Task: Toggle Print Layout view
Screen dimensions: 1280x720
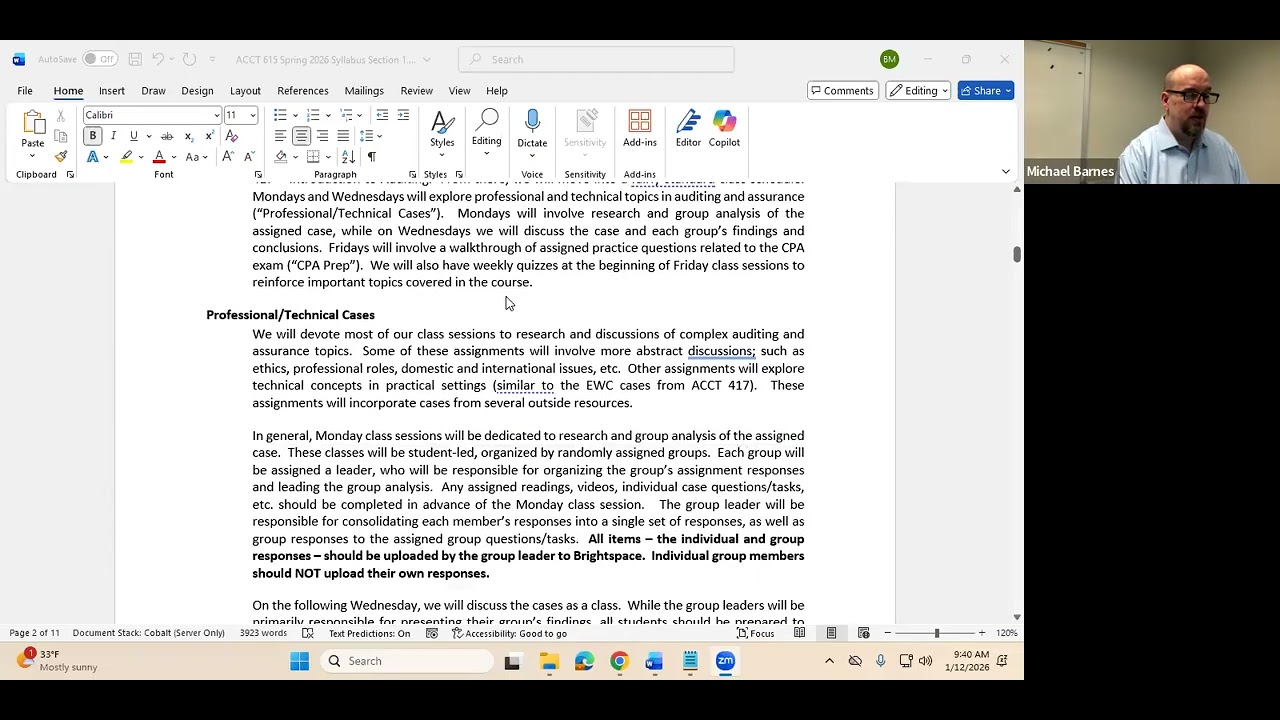Action: click(x=831, y=633)
